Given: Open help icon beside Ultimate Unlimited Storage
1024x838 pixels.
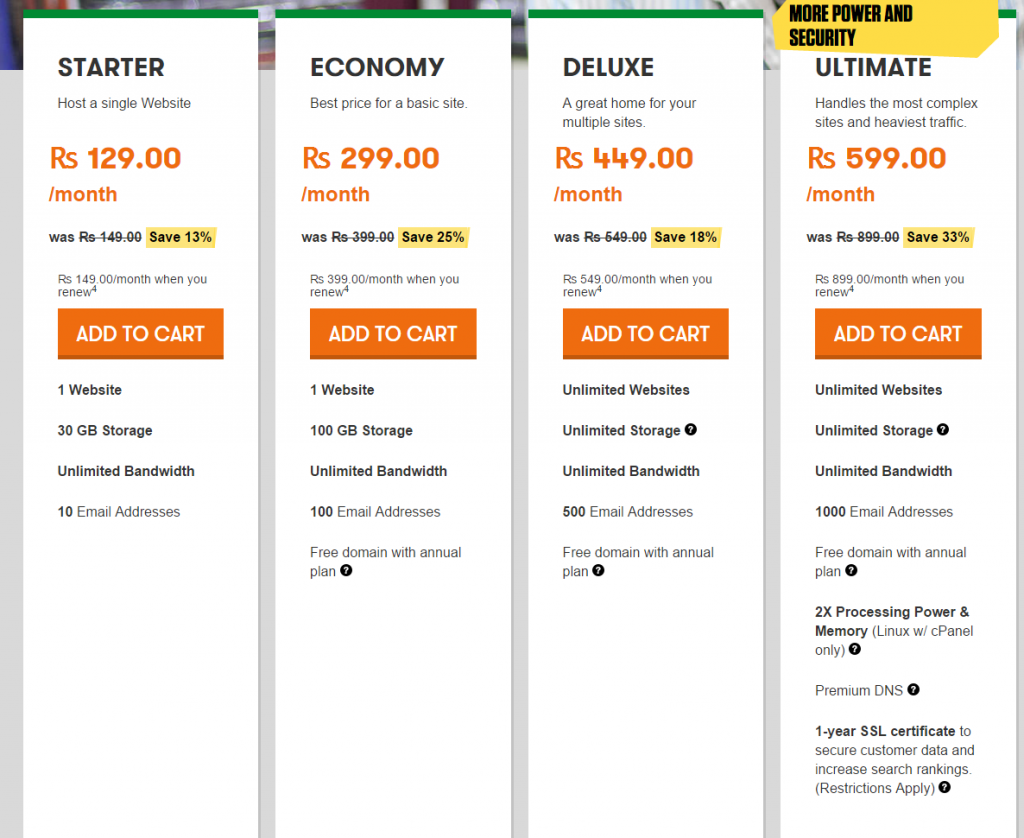Looking at the screenshot, I should tap(943, 430).
